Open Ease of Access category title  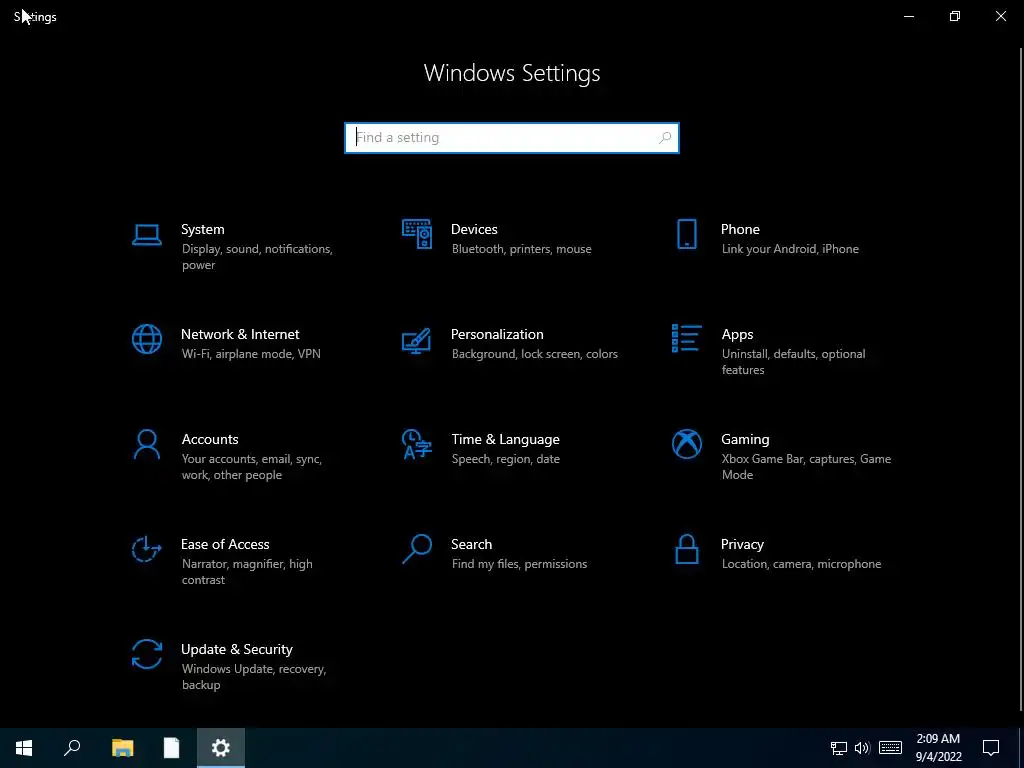[x=225, y=544]
